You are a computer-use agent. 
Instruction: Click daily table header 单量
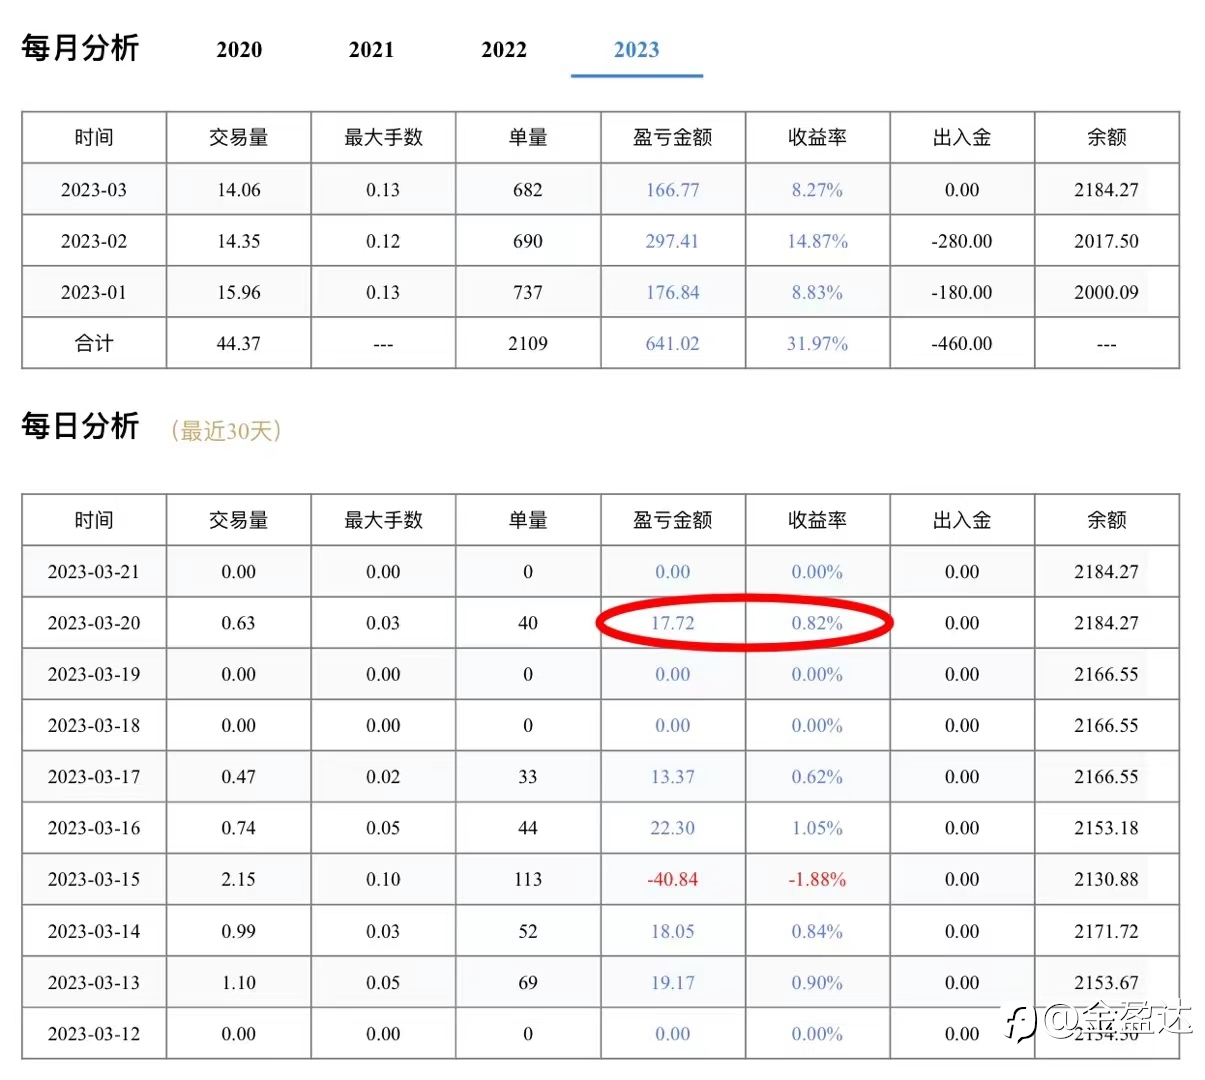(528, 520)
